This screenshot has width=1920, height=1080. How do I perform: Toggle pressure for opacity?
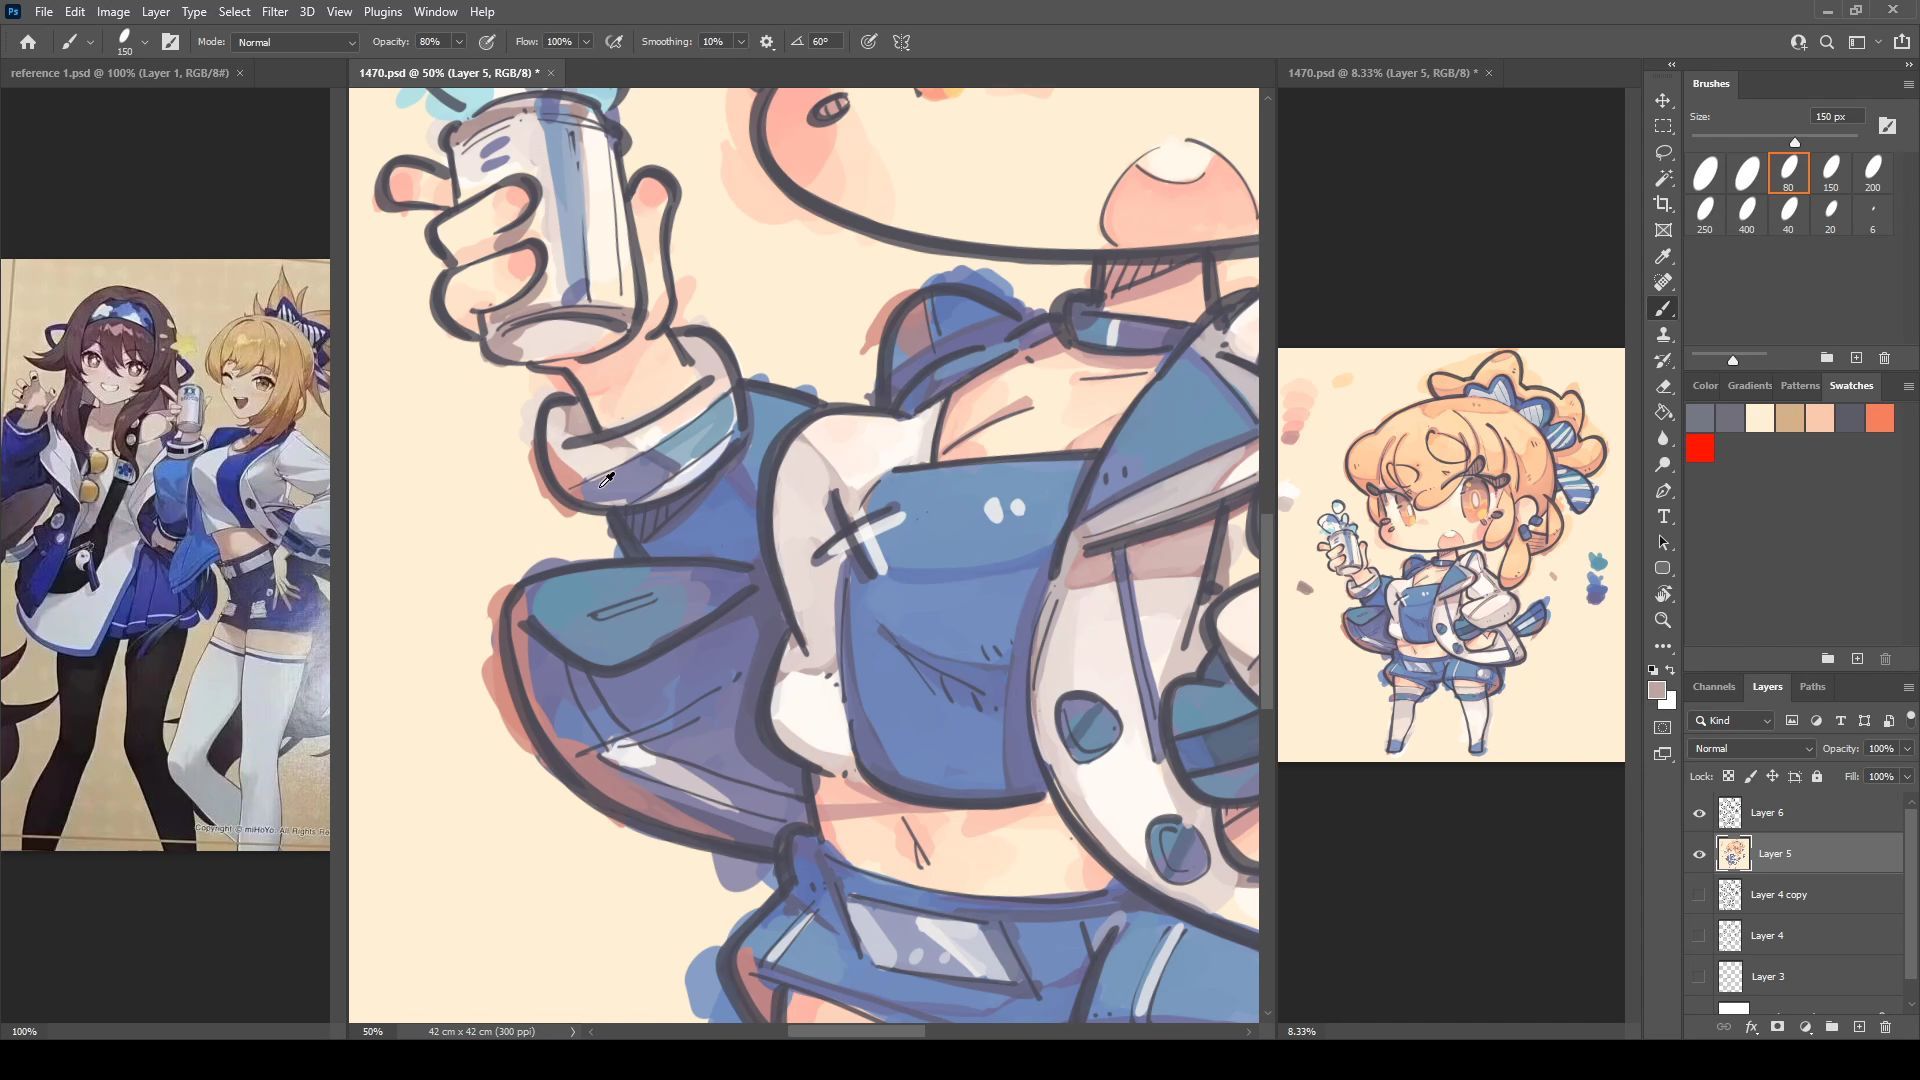(x=487, y=42)
